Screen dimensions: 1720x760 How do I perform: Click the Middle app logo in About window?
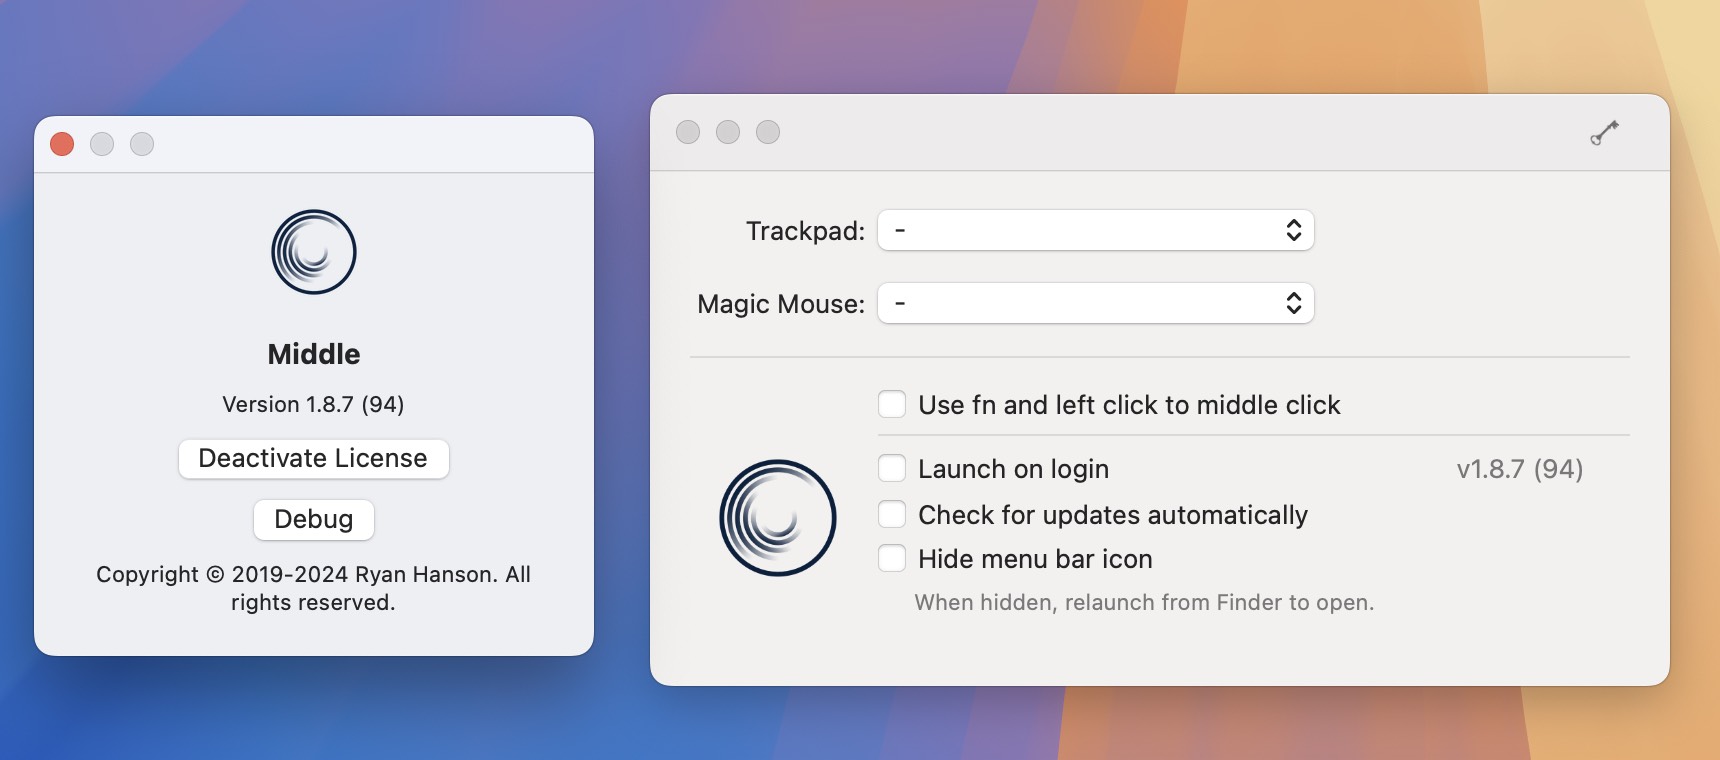coord(314,252)
